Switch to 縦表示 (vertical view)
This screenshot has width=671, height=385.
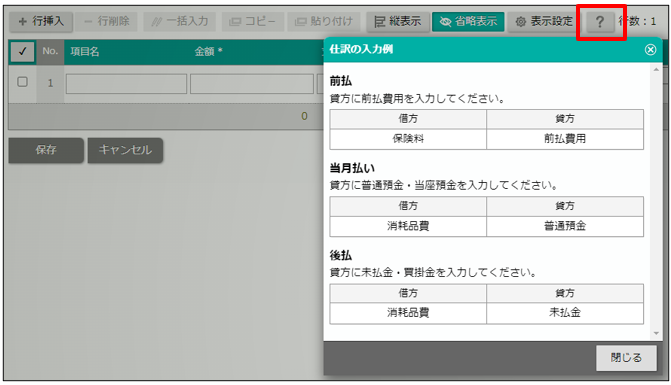398,21
